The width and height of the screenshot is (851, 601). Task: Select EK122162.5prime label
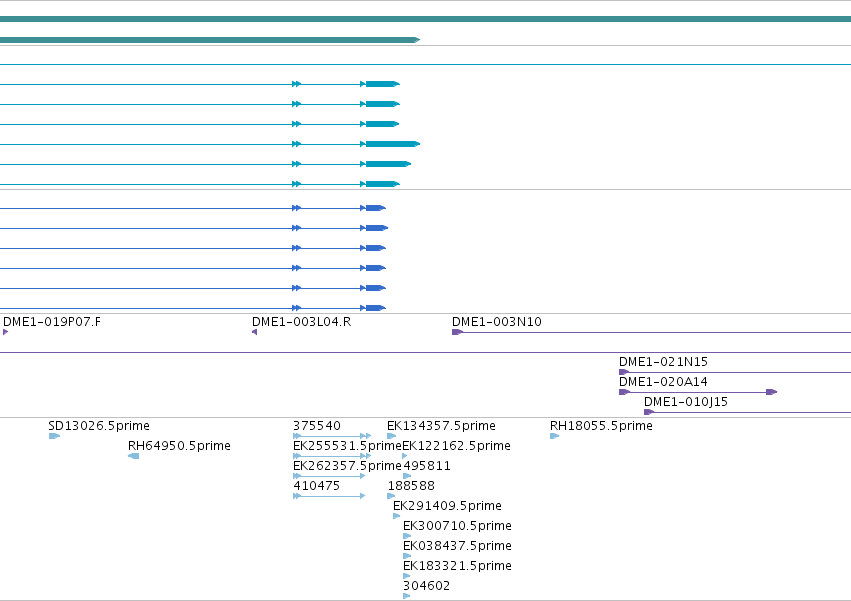pos(456,446)
